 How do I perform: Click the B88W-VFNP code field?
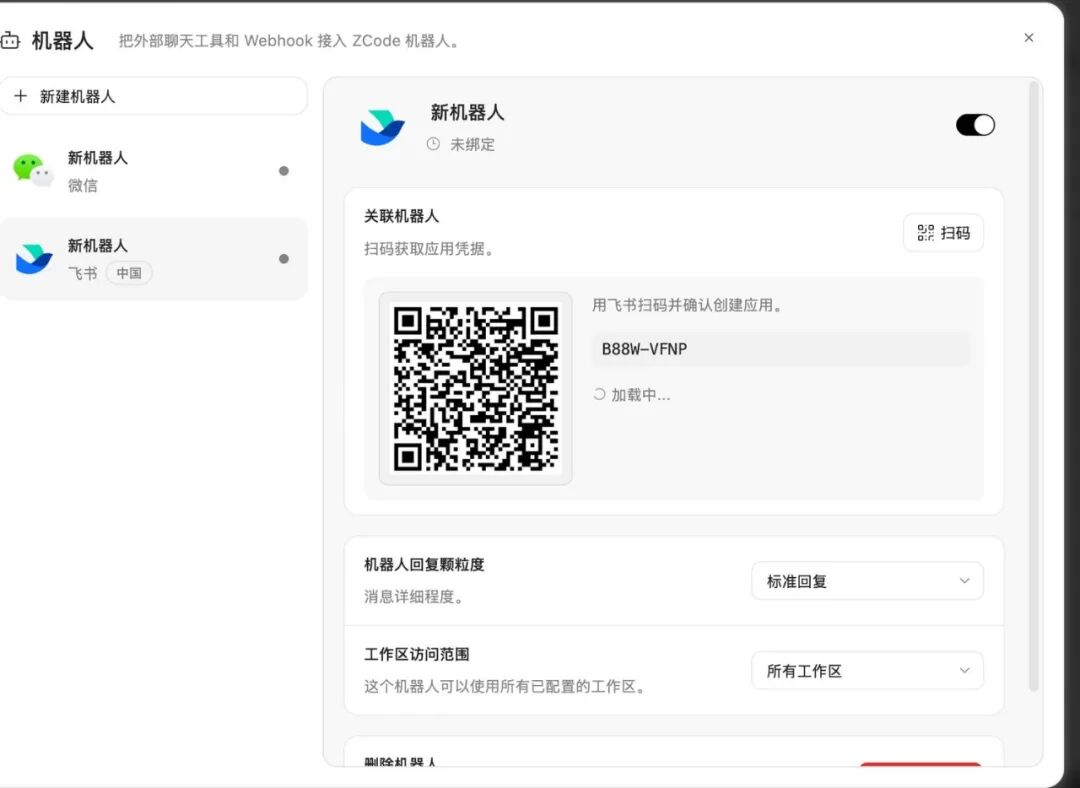(x=781, y=349)
